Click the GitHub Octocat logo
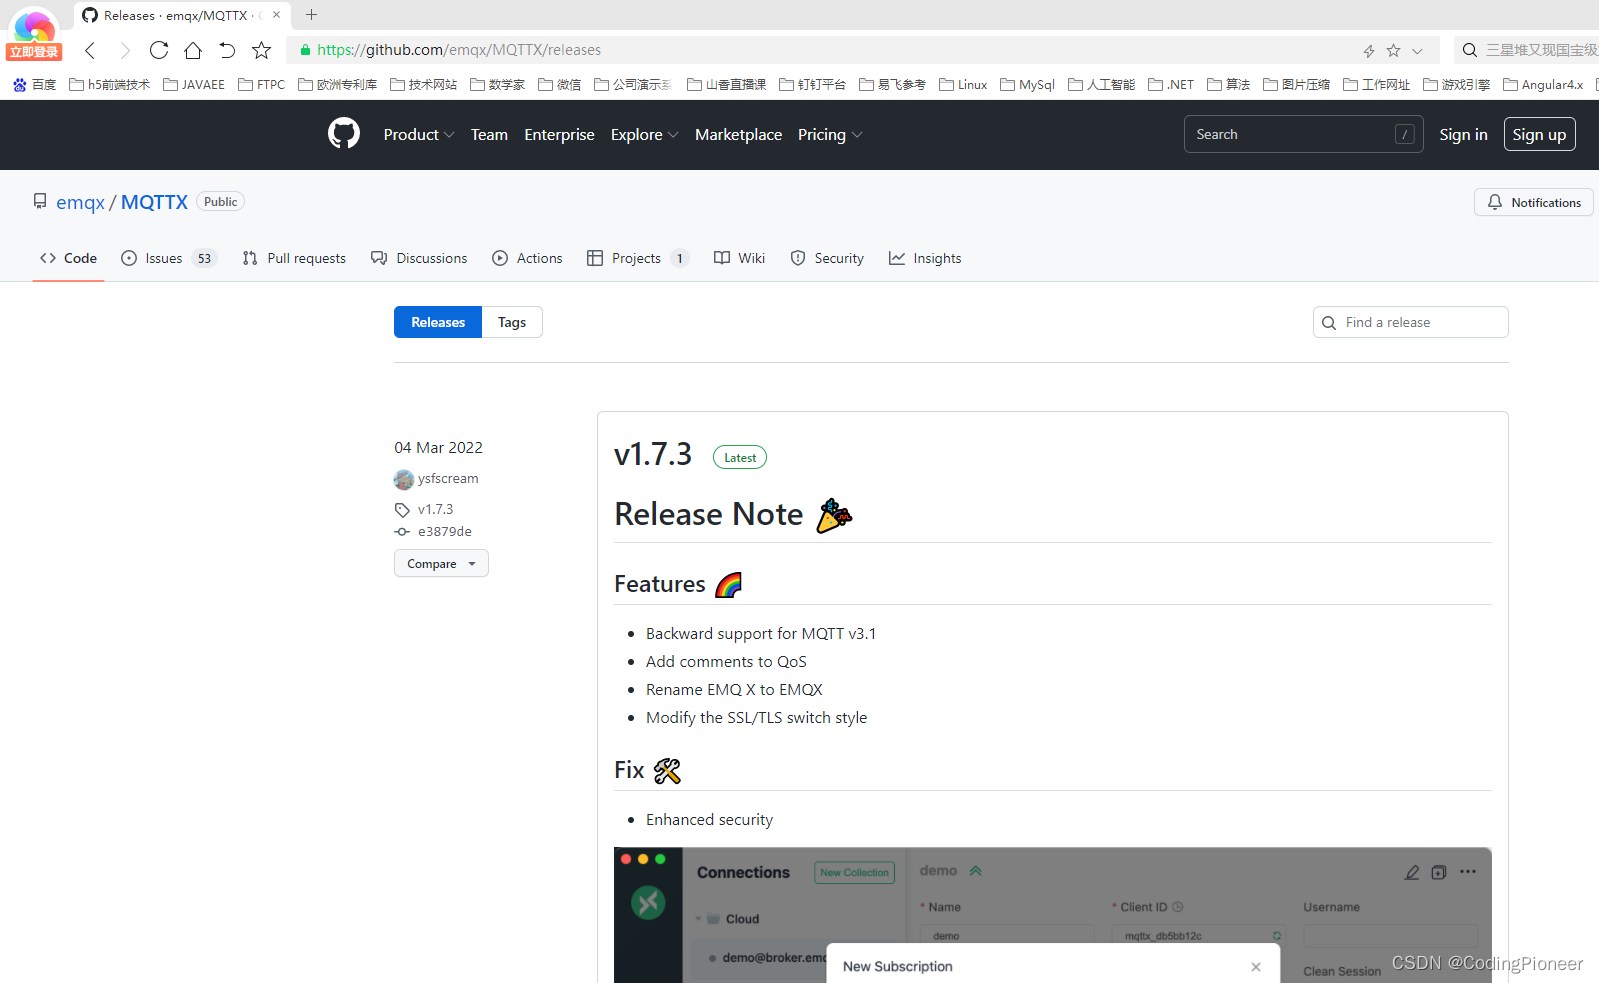Screen dimensions: 1599x983 (x=344, y=133)
